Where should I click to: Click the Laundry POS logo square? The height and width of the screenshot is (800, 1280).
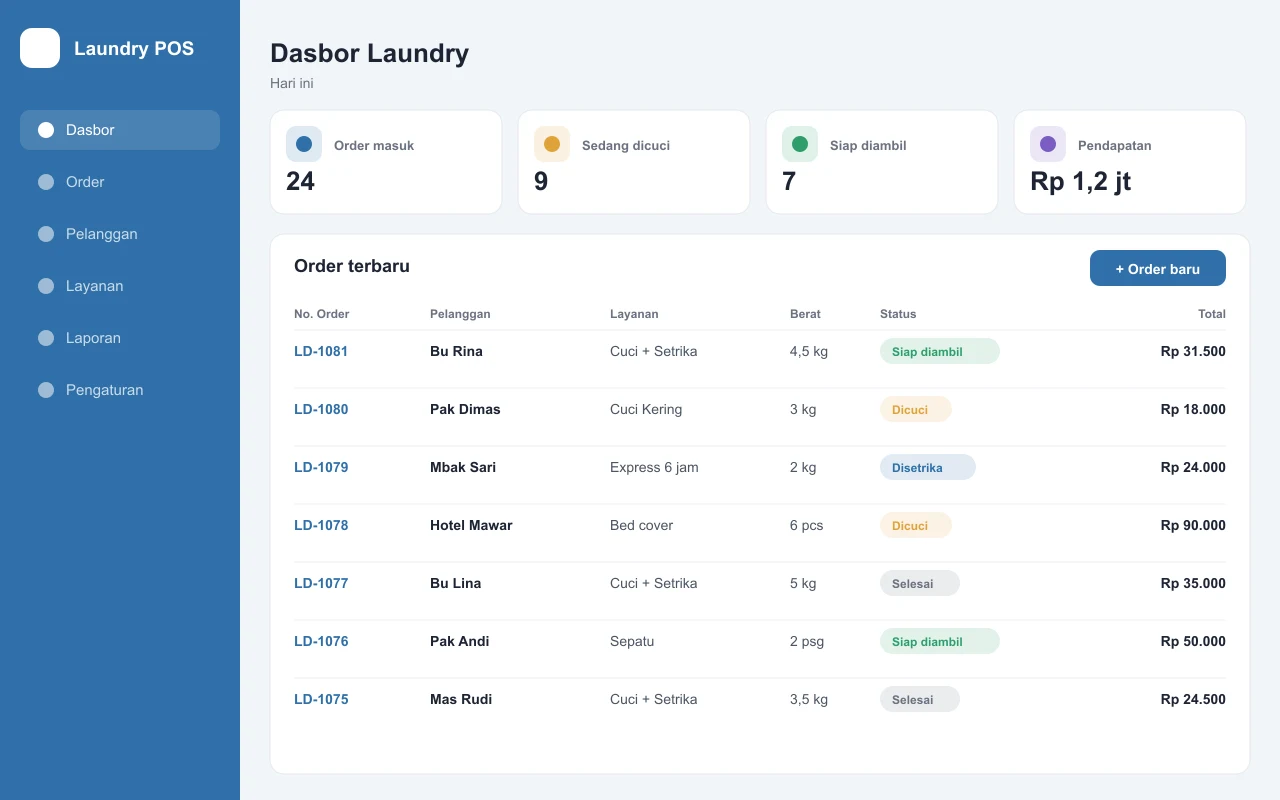coord(40,48)
